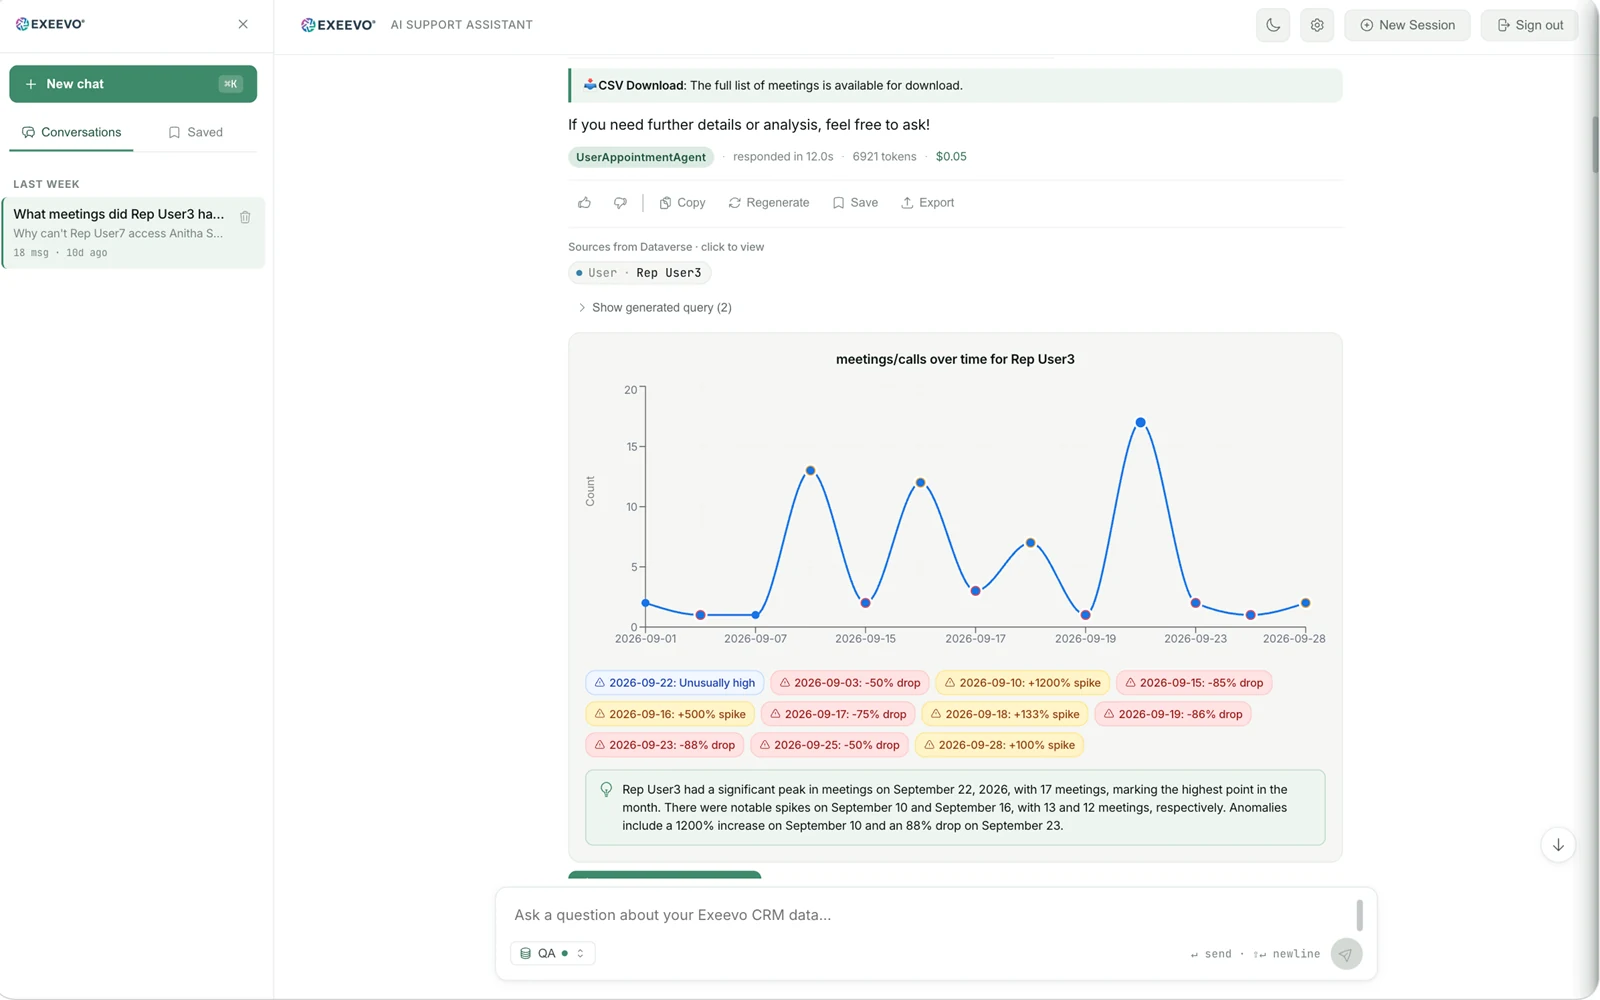Save the response to Saved
This screenshot has height=1000, width=1600.
coord(855,203)
